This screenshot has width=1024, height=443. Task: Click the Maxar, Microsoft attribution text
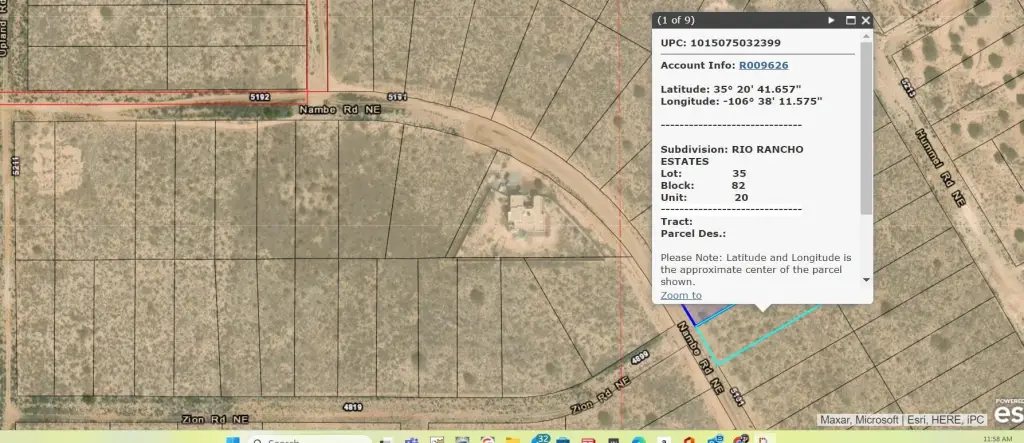860,420
